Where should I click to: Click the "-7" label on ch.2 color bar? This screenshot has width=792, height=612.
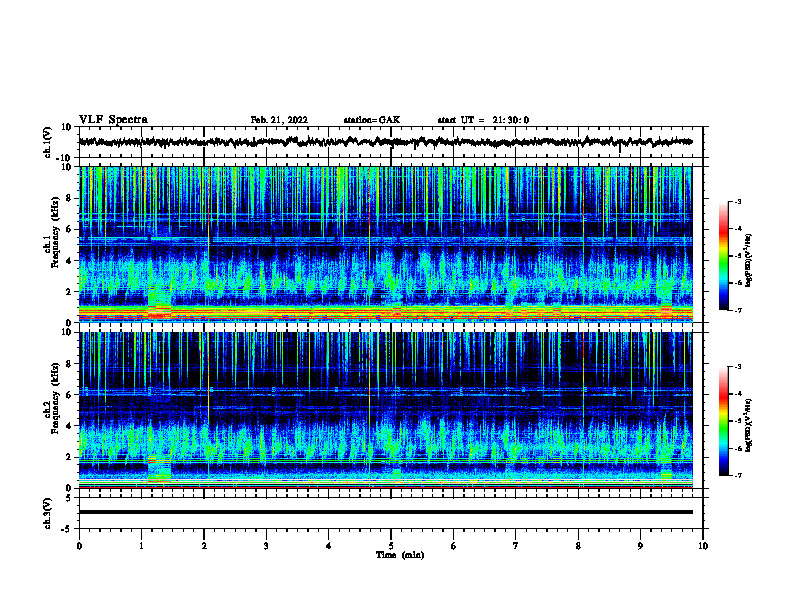738,476
